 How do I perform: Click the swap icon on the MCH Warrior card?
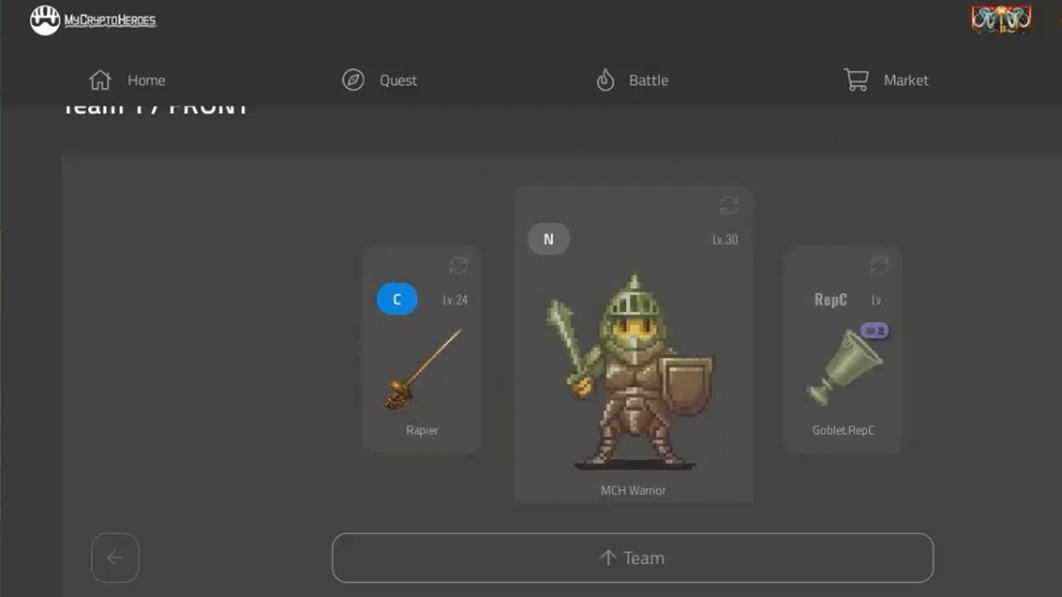tap(729, 205)
